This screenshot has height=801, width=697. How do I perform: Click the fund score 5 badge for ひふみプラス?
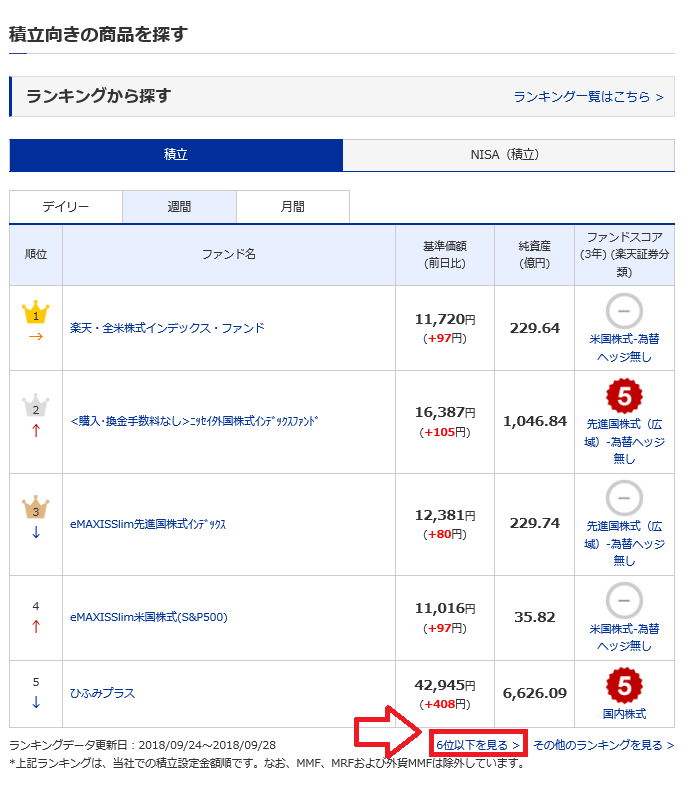point(624,686)
